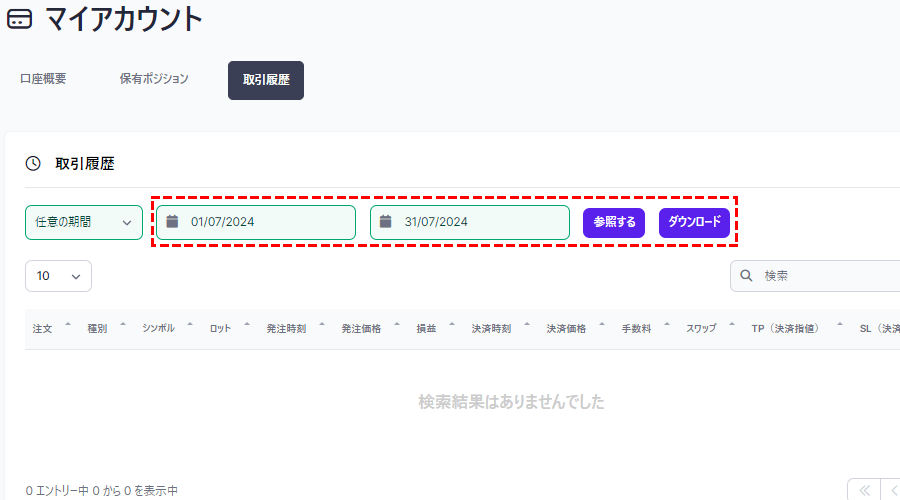The width and height of the screenshot is (900, 500).
Task: Click the ダウンロード button
Action: coord(695,222)
